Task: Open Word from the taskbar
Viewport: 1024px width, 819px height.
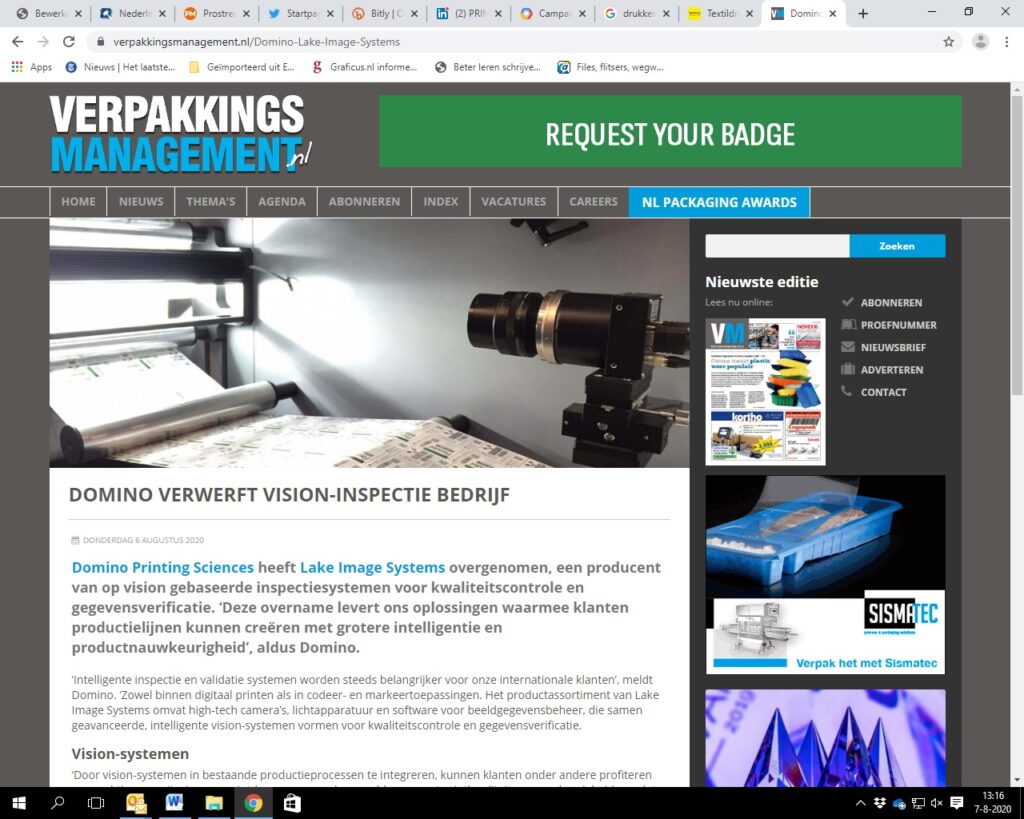Action: 174,803
